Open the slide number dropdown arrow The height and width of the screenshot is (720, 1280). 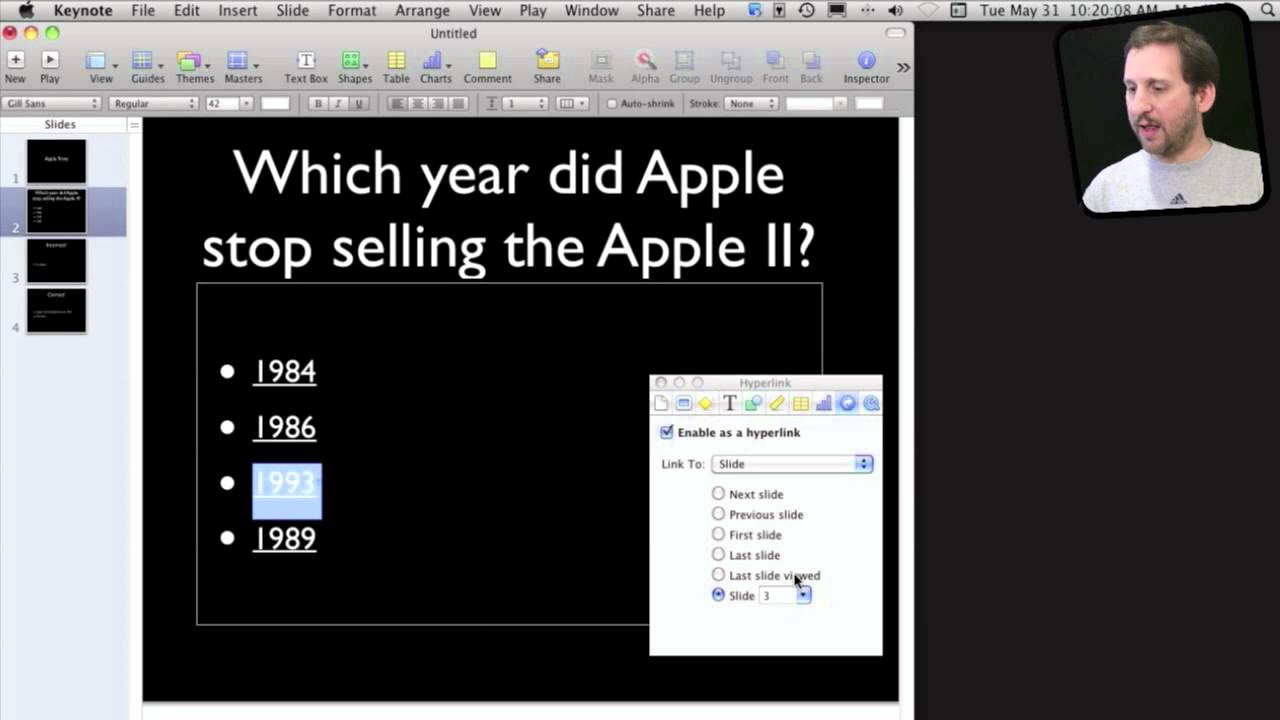tap(804, 596)
